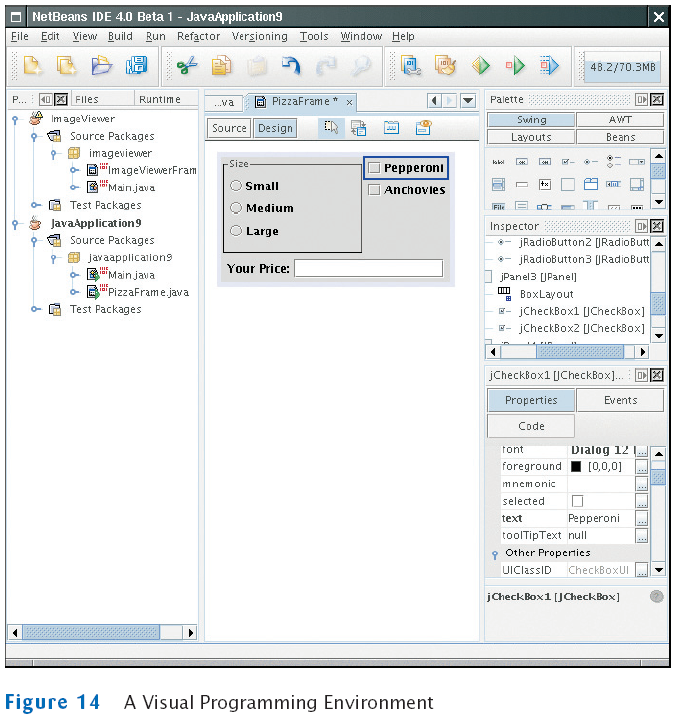Screen dimensions: 677x718
Task: Switch to the Events tab
Action: coord(620,400)
